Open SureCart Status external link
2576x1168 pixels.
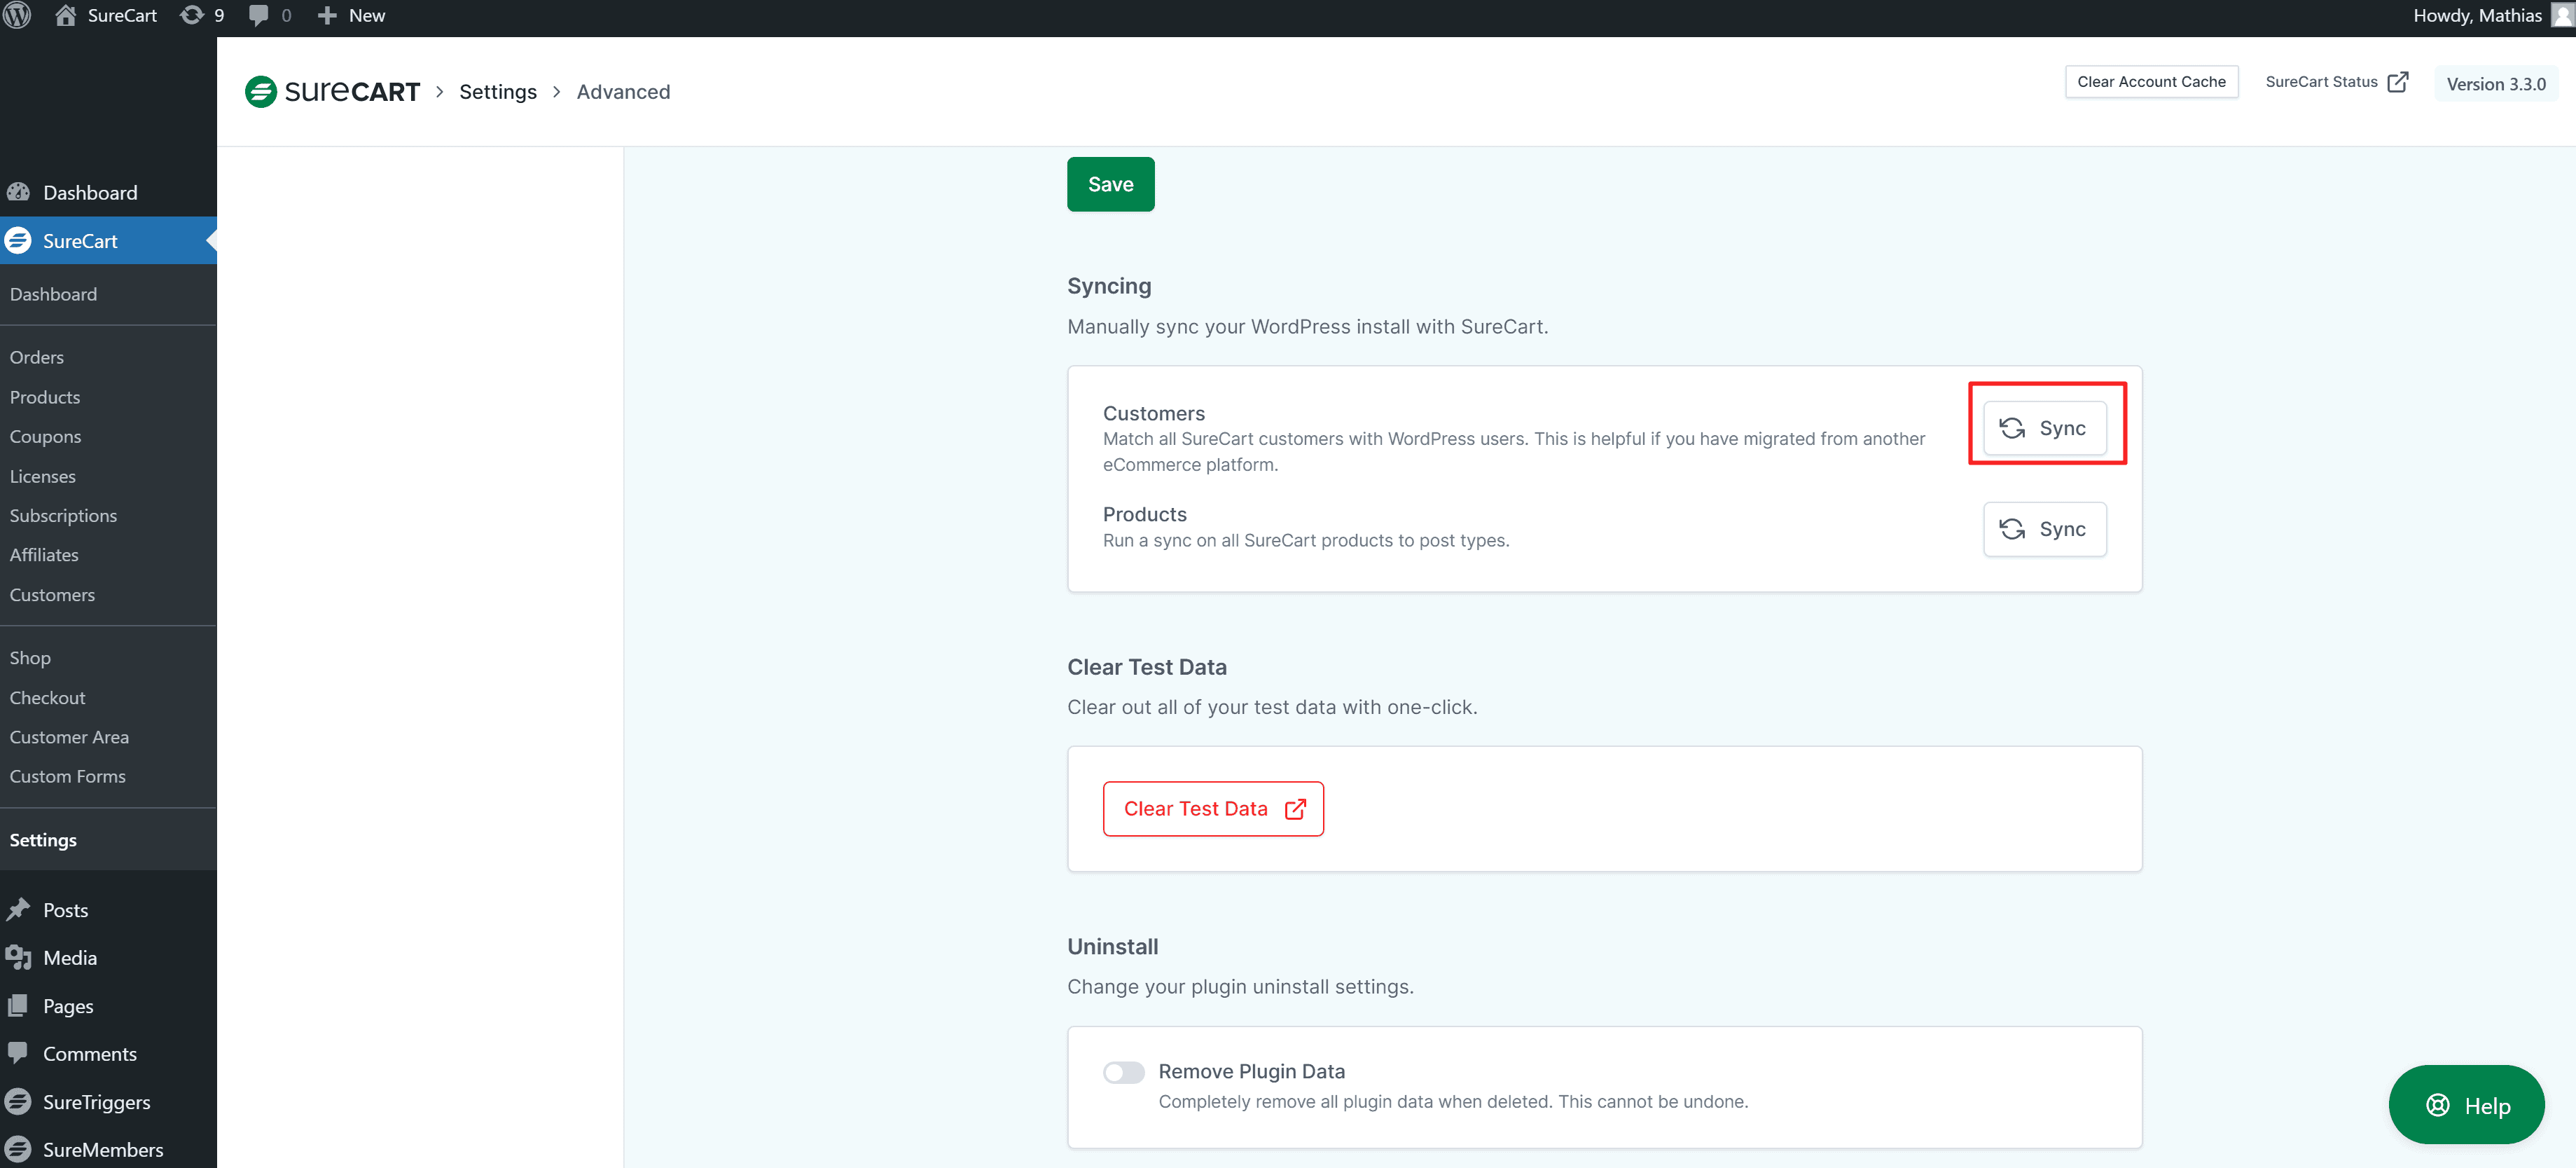point(2335,82)
